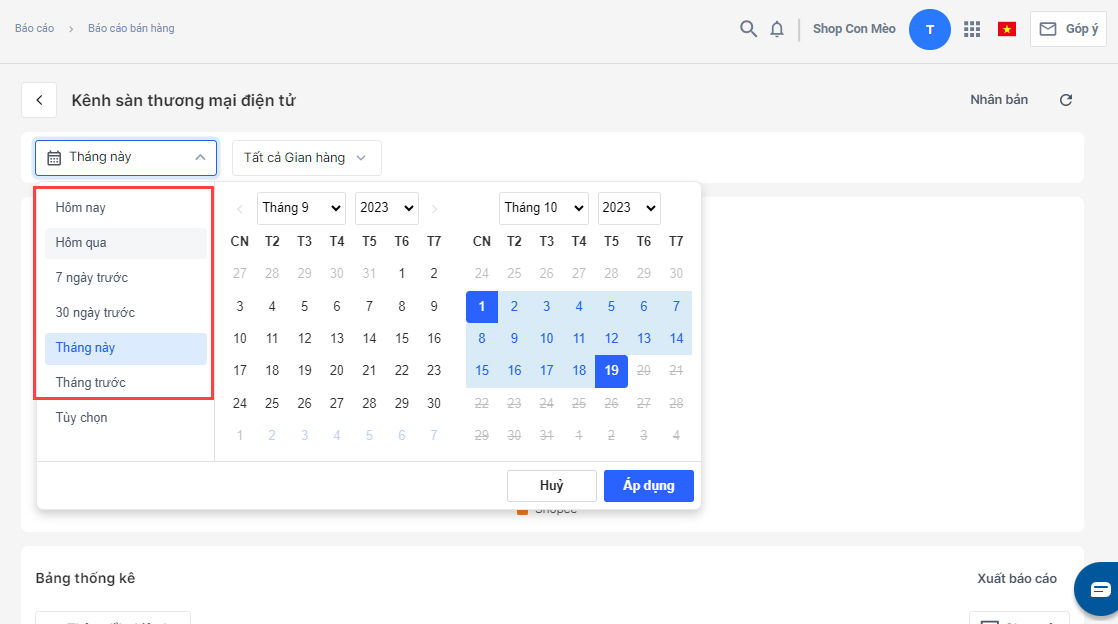Click the back arrow button
Screen dimensions: 1118x624
point(39,100)
